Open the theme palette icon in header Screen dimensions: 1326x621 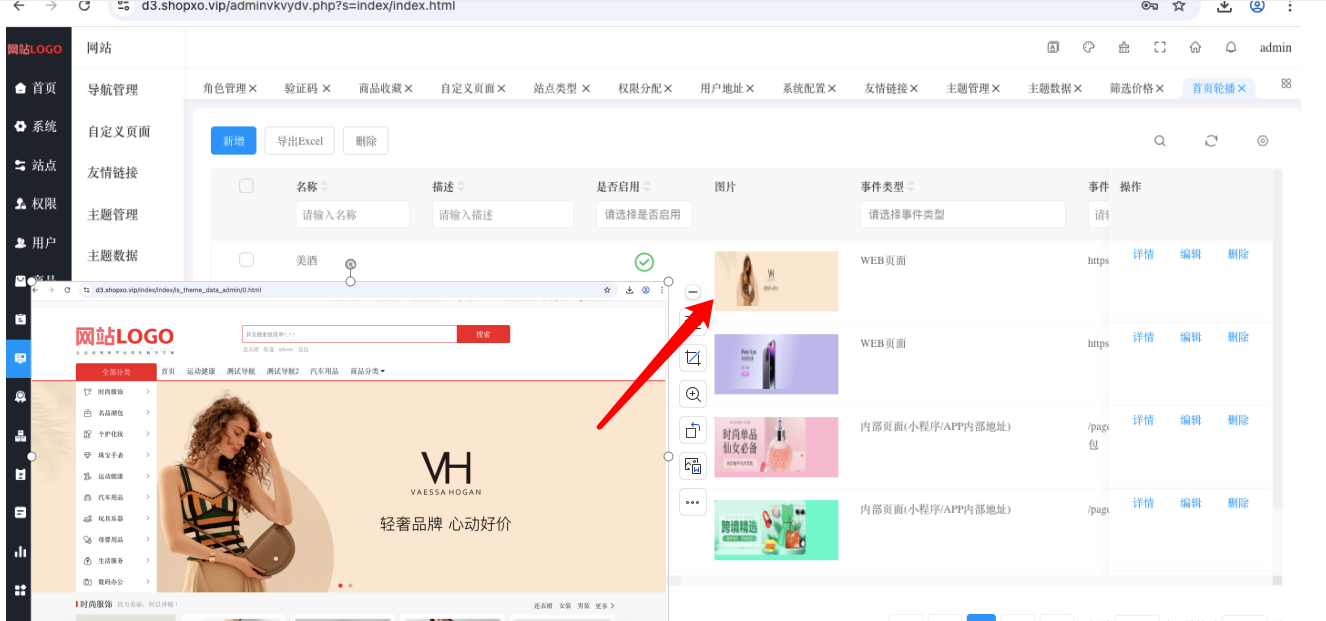[1089, 47]
